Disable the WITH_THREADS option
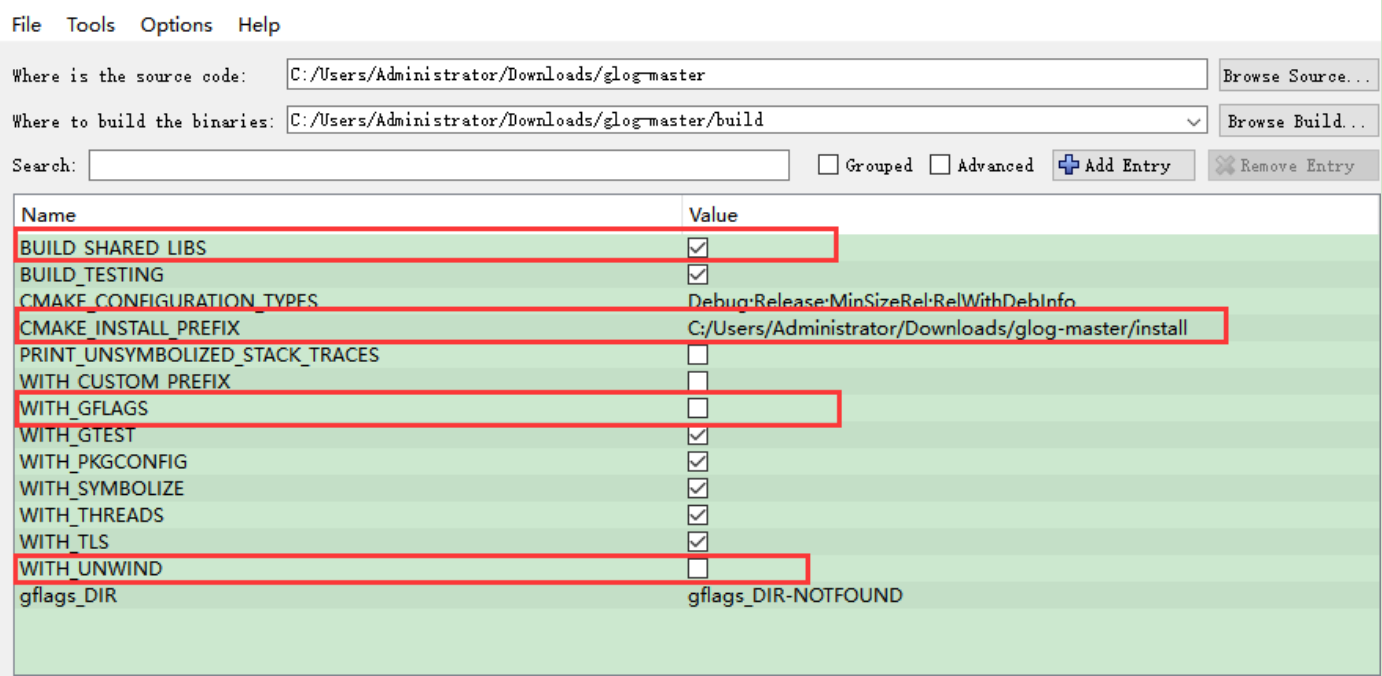This screenshot has width=1382, height=676. coord(697,514)
